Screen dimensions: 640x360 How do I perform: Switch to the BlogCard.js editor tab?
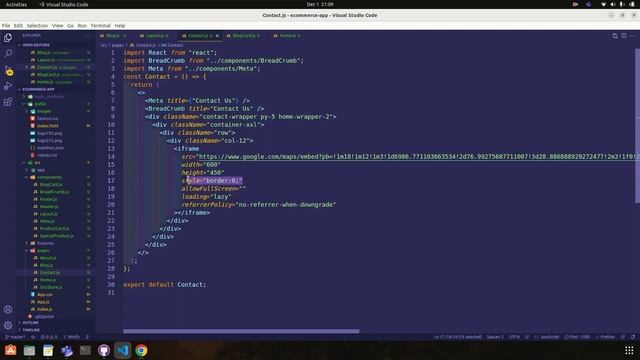[x=244, y=36]
